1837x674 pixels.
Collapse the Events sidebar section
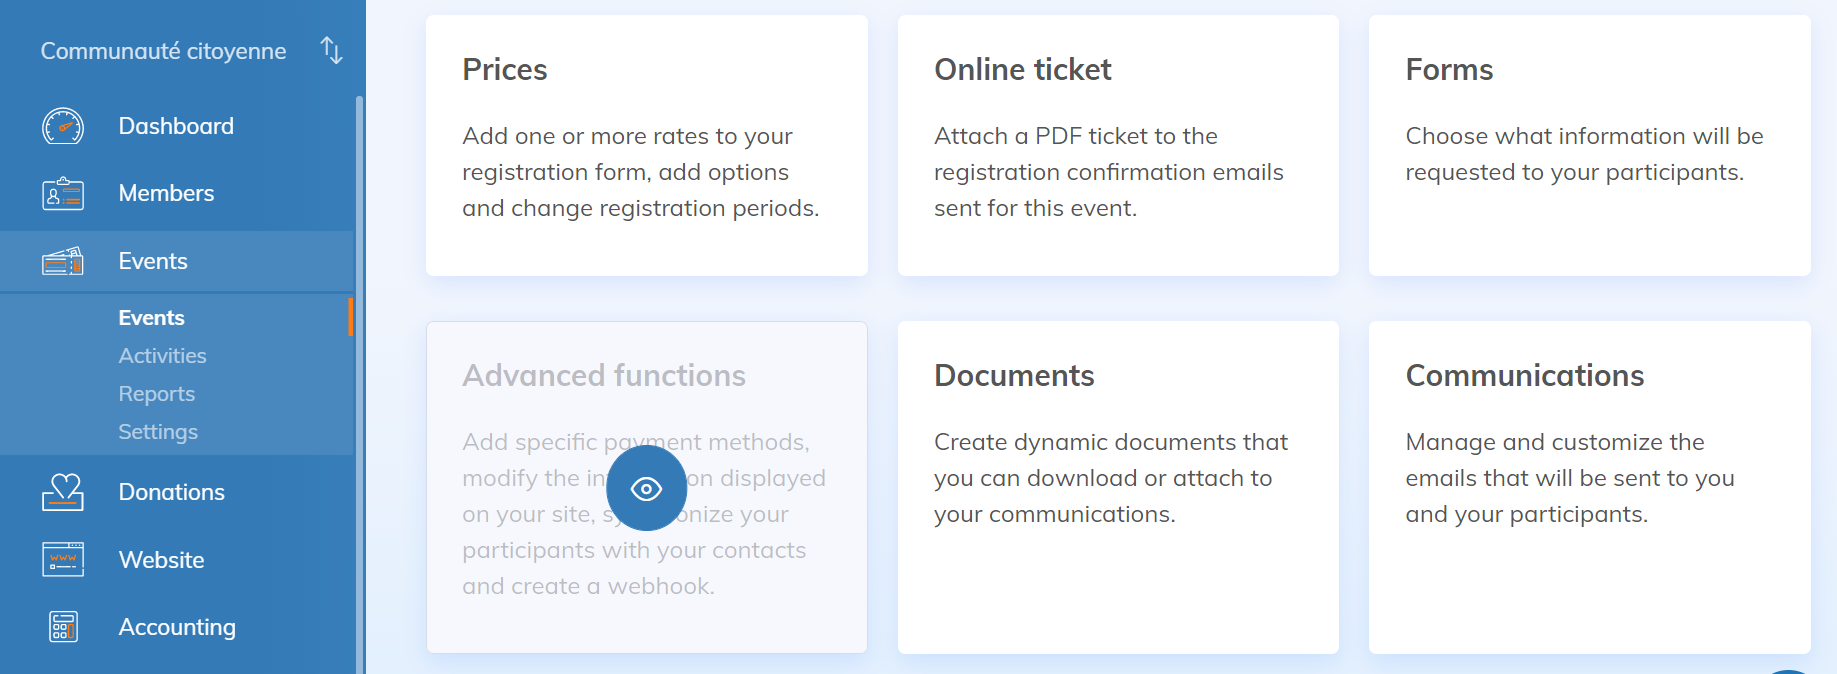pyautogui.click(x=153, y=261)
